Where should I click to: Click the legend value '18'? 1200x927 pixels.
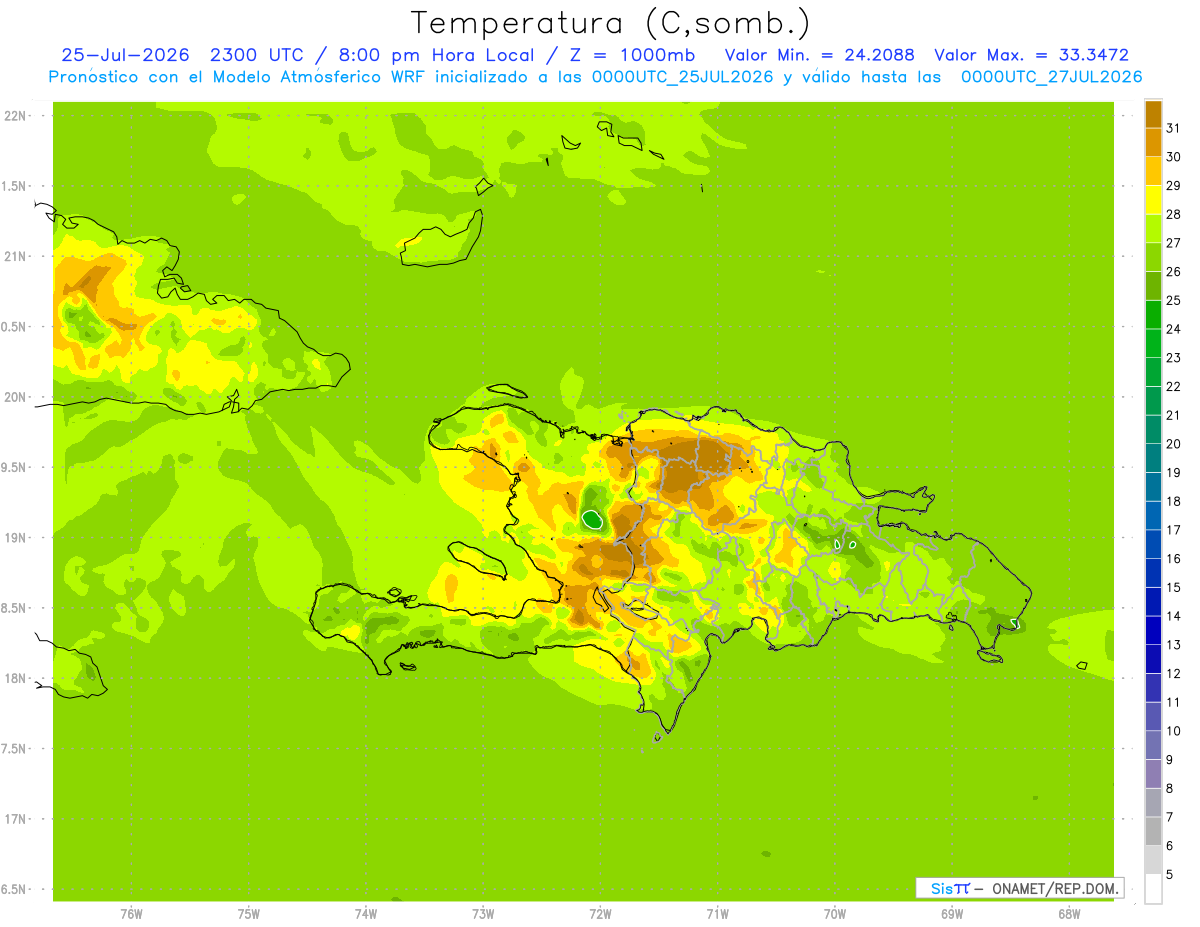click(x=1173, y=501)
